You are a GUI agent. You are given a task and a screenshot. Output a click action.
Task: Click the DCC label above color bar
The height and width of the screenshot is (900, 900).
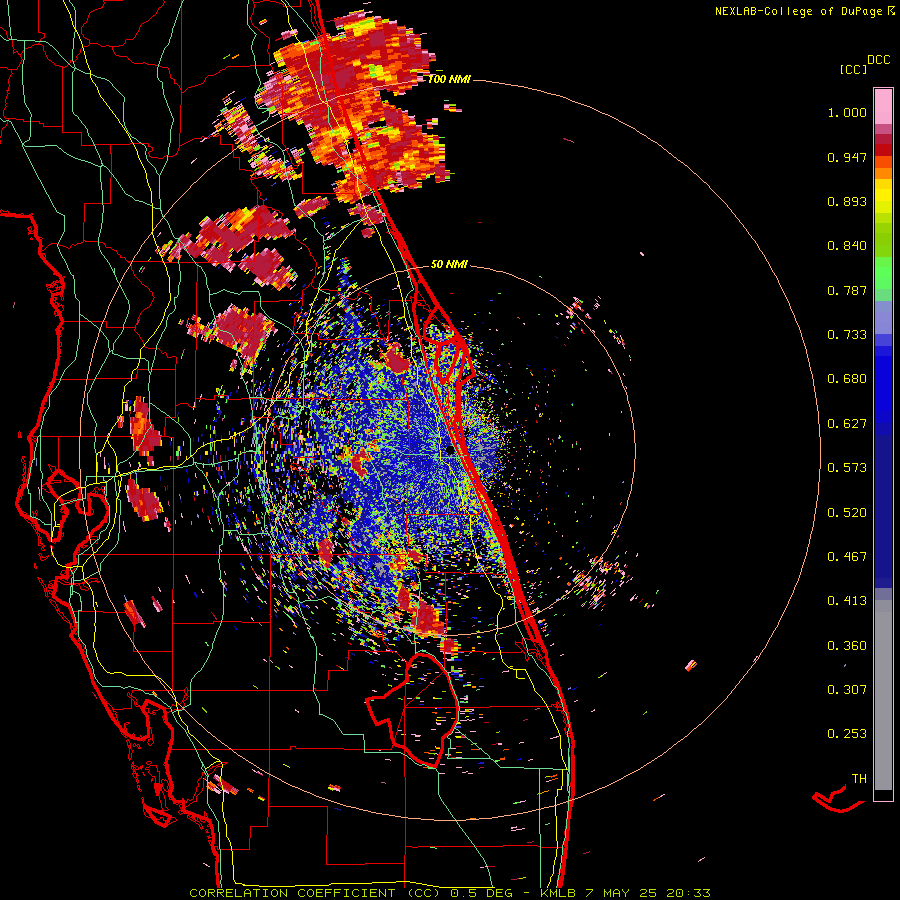coord(879,60)
